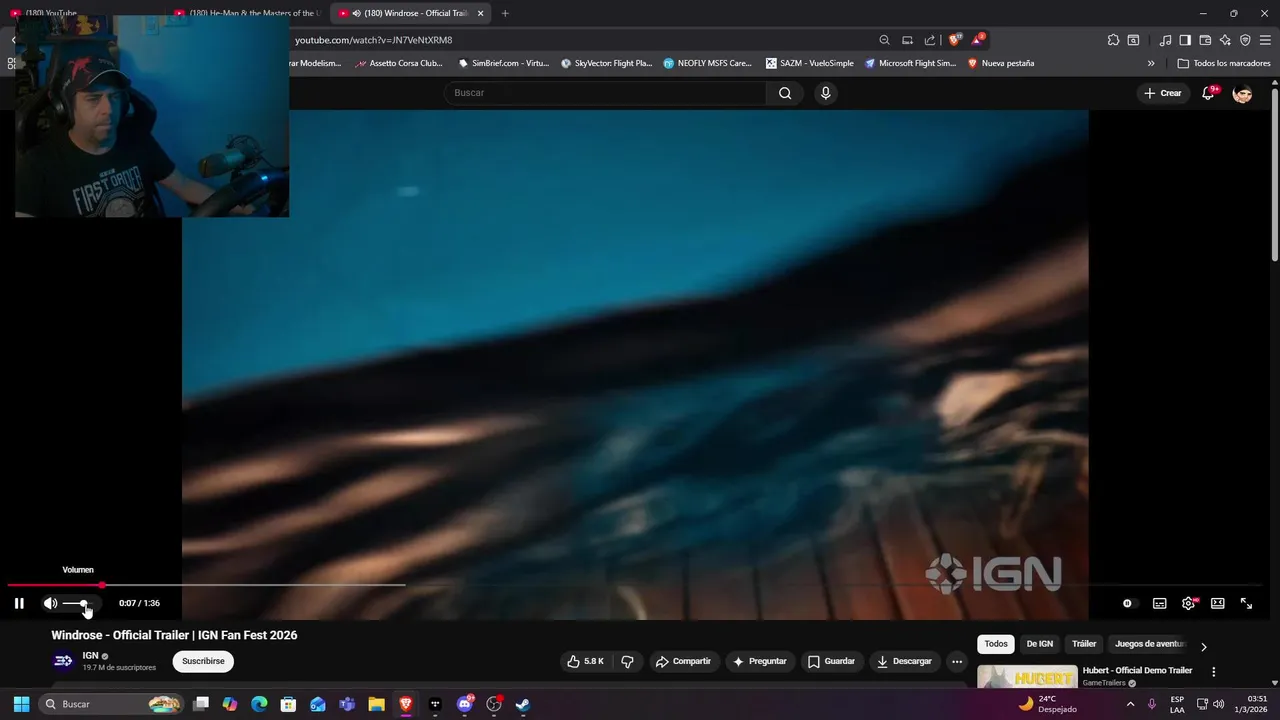
Task: Open File Explorer from the taskbar
Action: (376, 704)
